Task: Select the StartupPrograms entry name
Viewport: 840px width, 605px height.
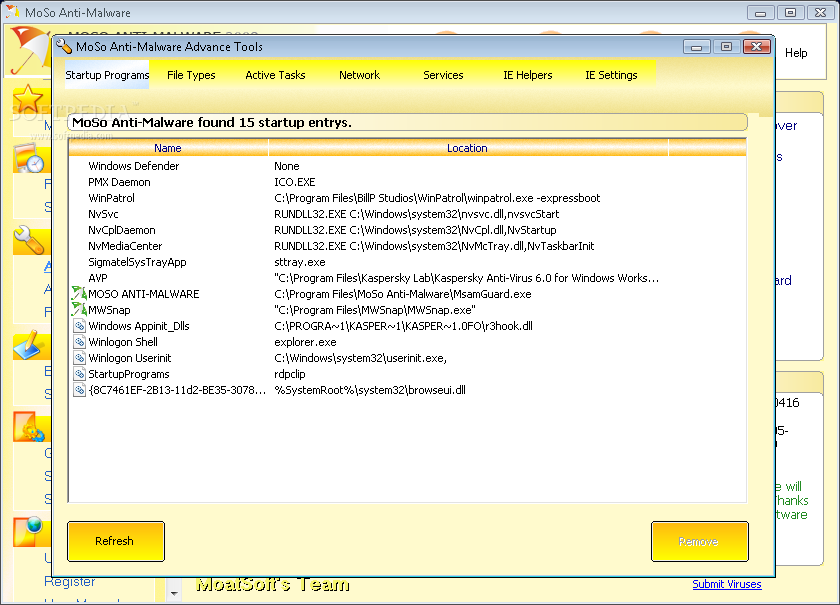Action: (129, 374)
